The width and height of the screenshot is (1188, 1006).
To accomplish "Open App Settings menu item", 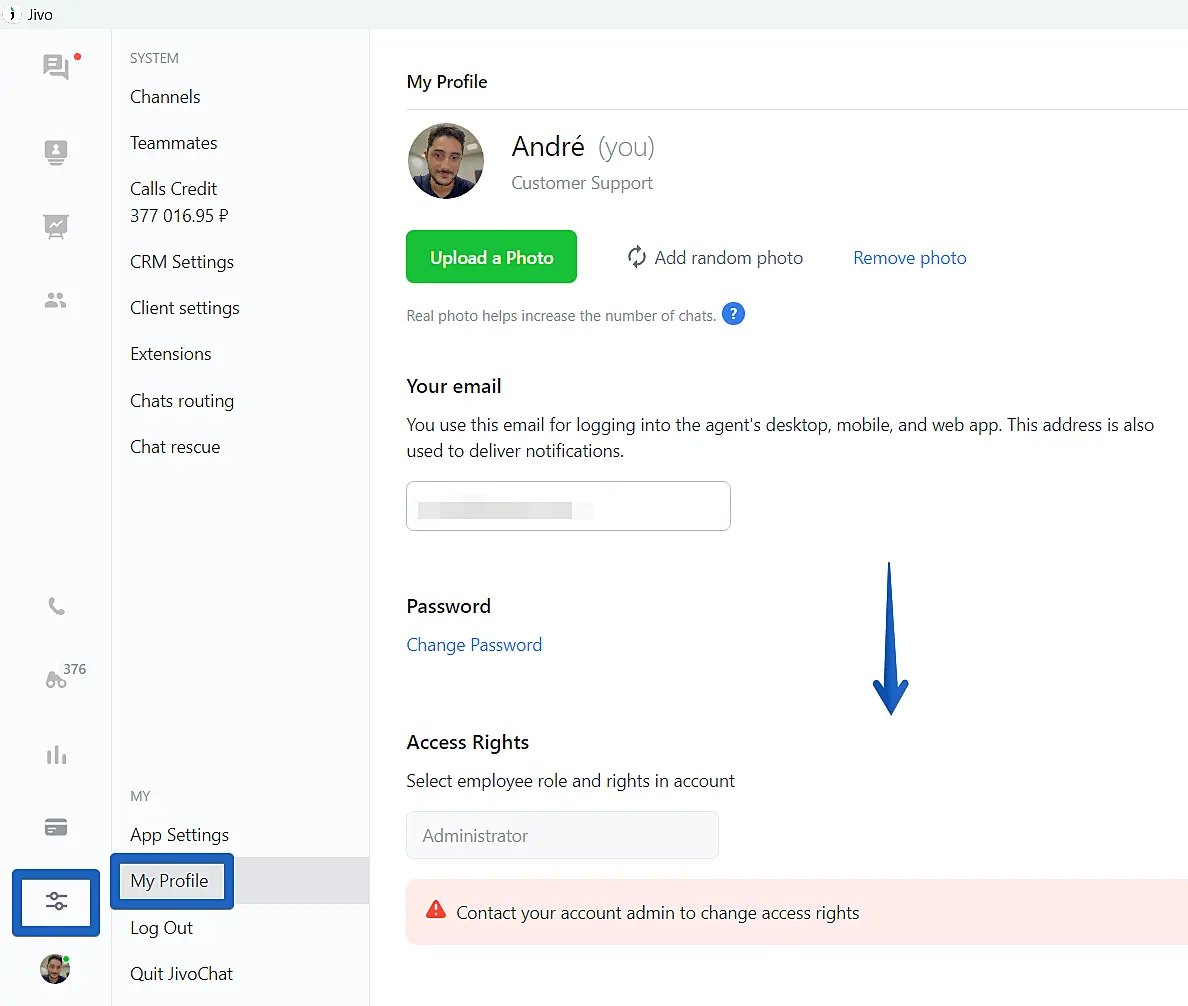I will point(179,835).
